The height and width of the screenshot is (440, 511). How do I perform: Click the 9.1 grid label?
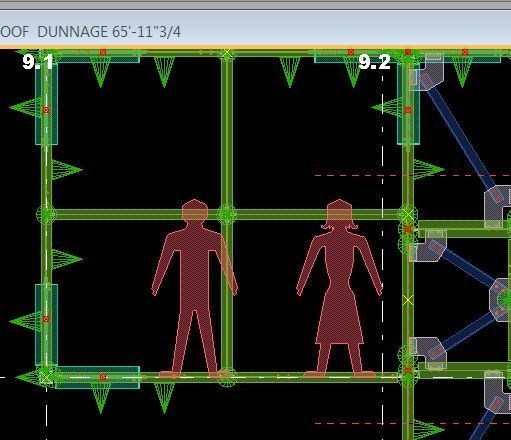38,62
